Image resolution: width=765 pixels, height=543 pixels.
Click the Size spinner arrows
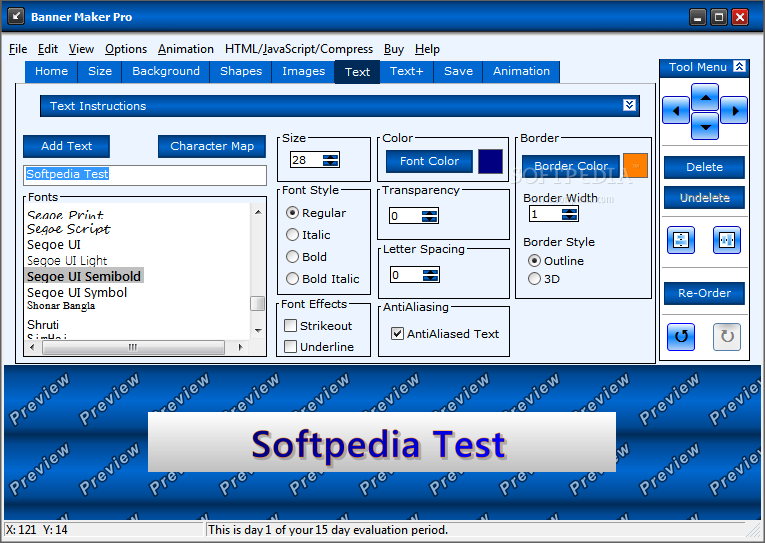(330, 160)
